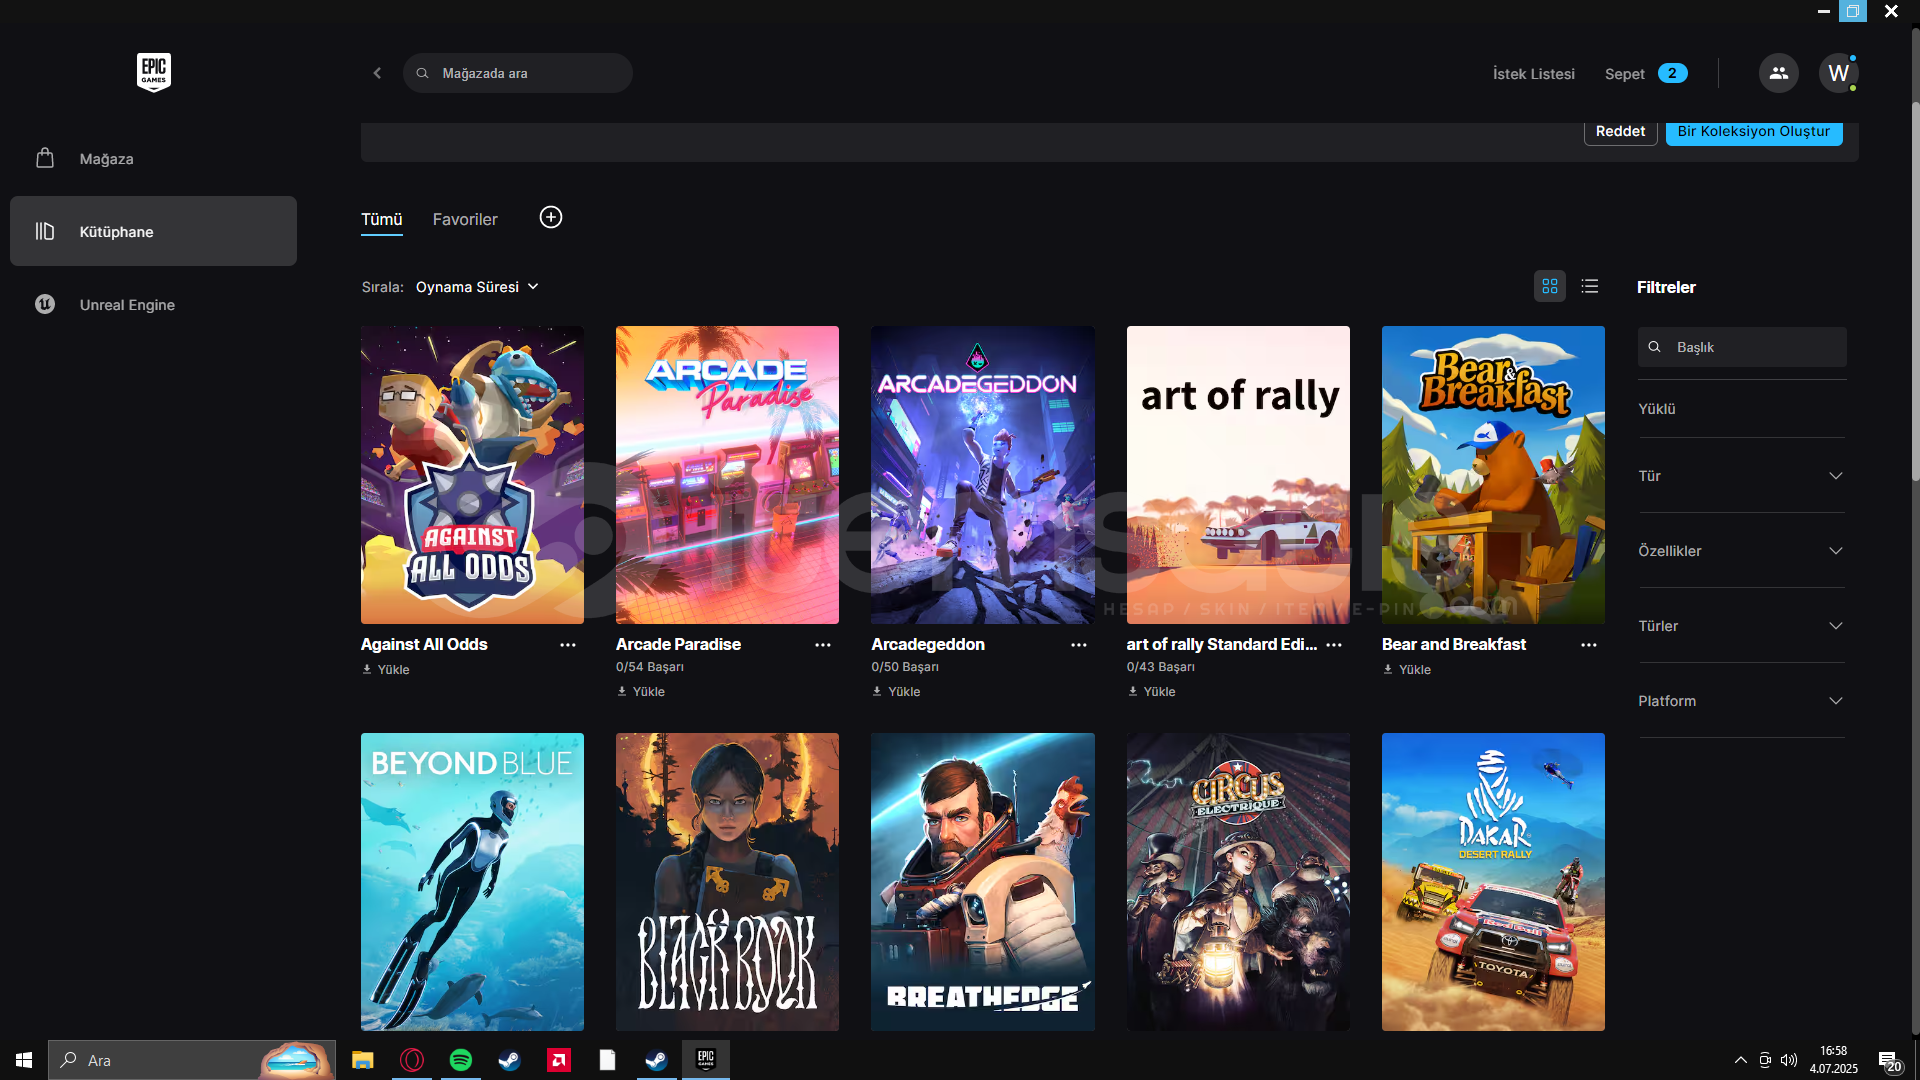Open Beyond Blue cover art
This screenshot has width=1920, height=1080.
point(472,882)
